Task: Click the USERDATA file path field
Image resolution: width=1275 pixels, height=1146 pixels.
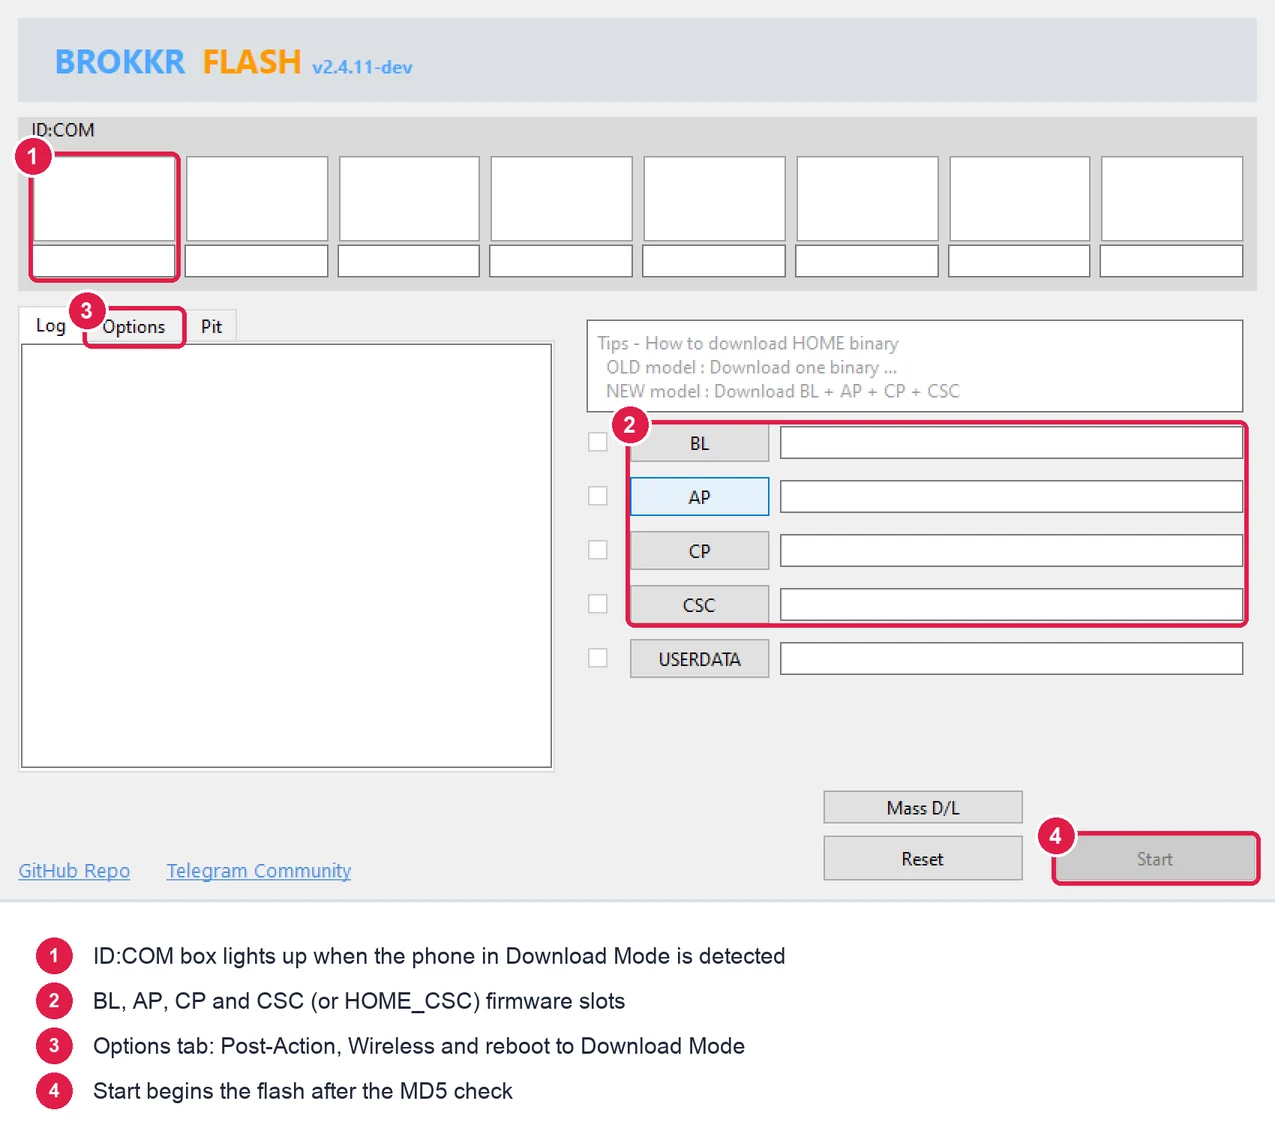Action: (1011, 659)
